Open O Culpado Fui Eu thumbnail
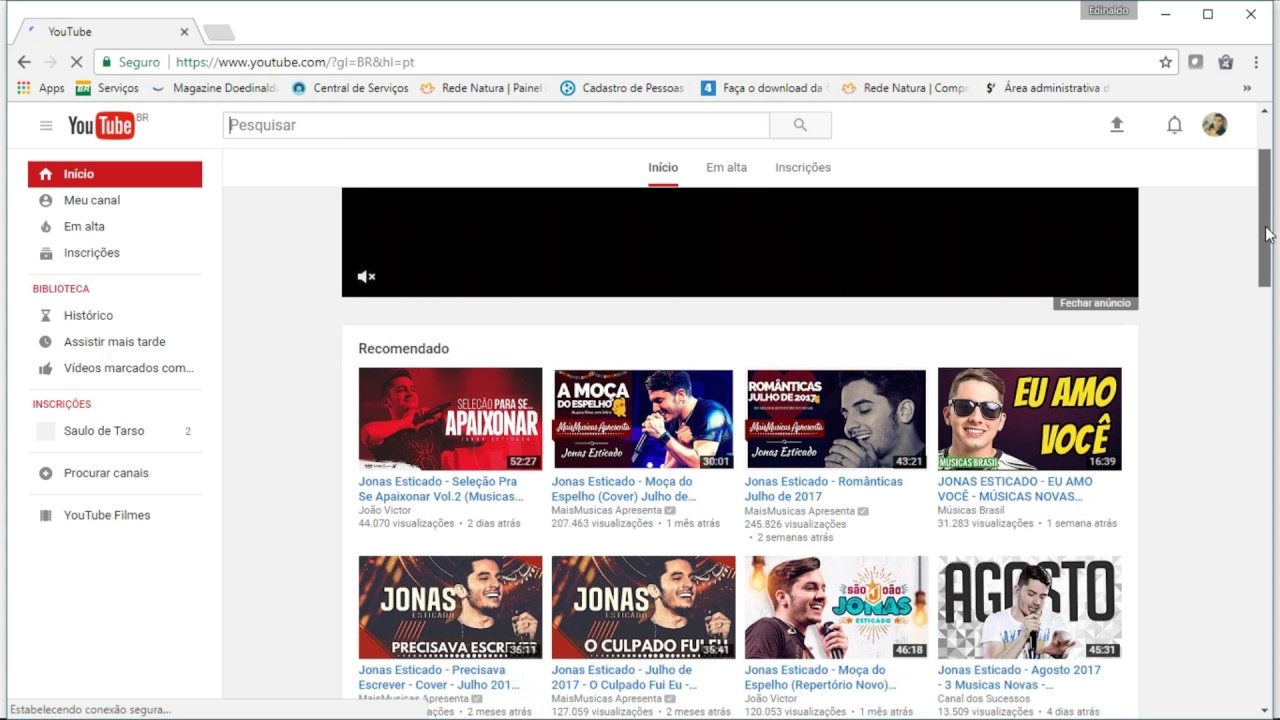The width and height of the screenshot is (1280, 720). (x=643, y=607)
